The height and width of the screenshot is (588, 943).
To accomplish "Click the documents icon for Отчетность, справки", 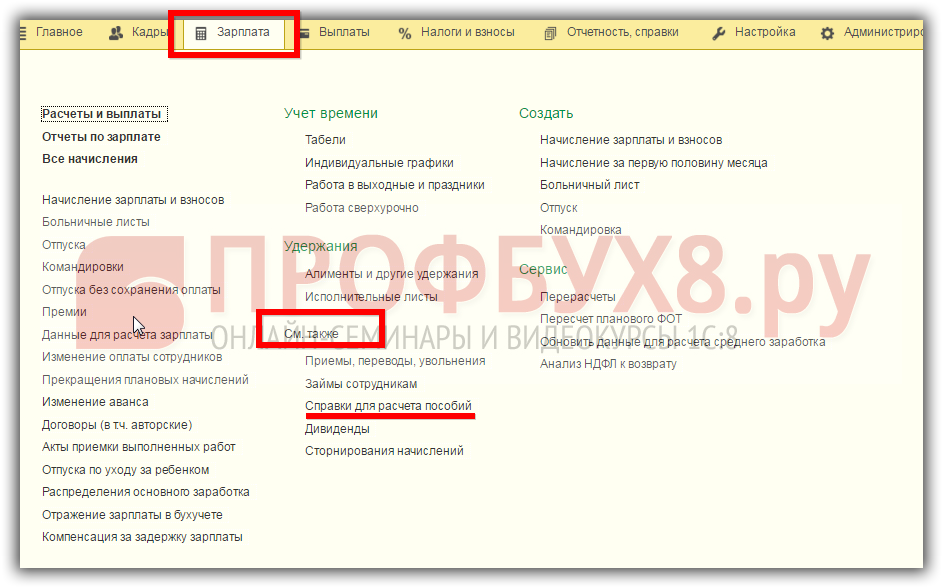I will [551, 33].
